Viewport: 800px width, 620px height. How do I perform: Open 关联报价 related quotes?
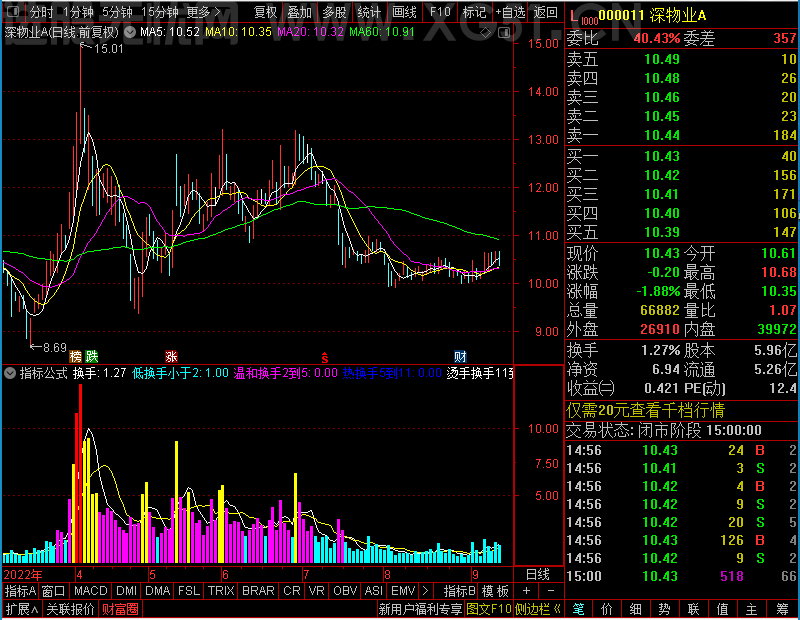point(70,609)
